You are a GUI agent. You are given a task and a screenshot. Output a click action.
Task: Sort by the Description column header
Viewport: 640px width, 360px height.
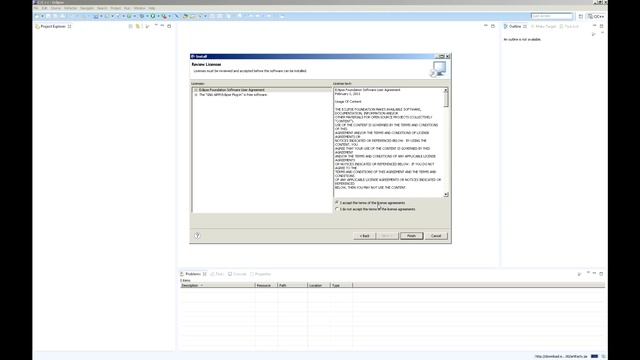click(218, 285)
